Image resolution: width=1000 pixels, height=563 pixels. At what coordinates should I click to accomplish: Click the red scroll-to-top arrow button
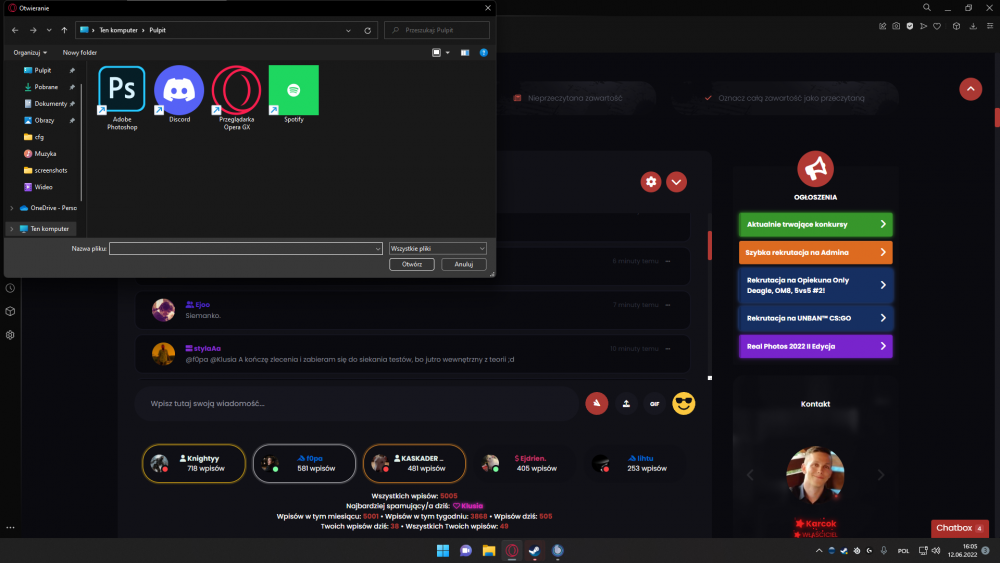coord(971,89)
